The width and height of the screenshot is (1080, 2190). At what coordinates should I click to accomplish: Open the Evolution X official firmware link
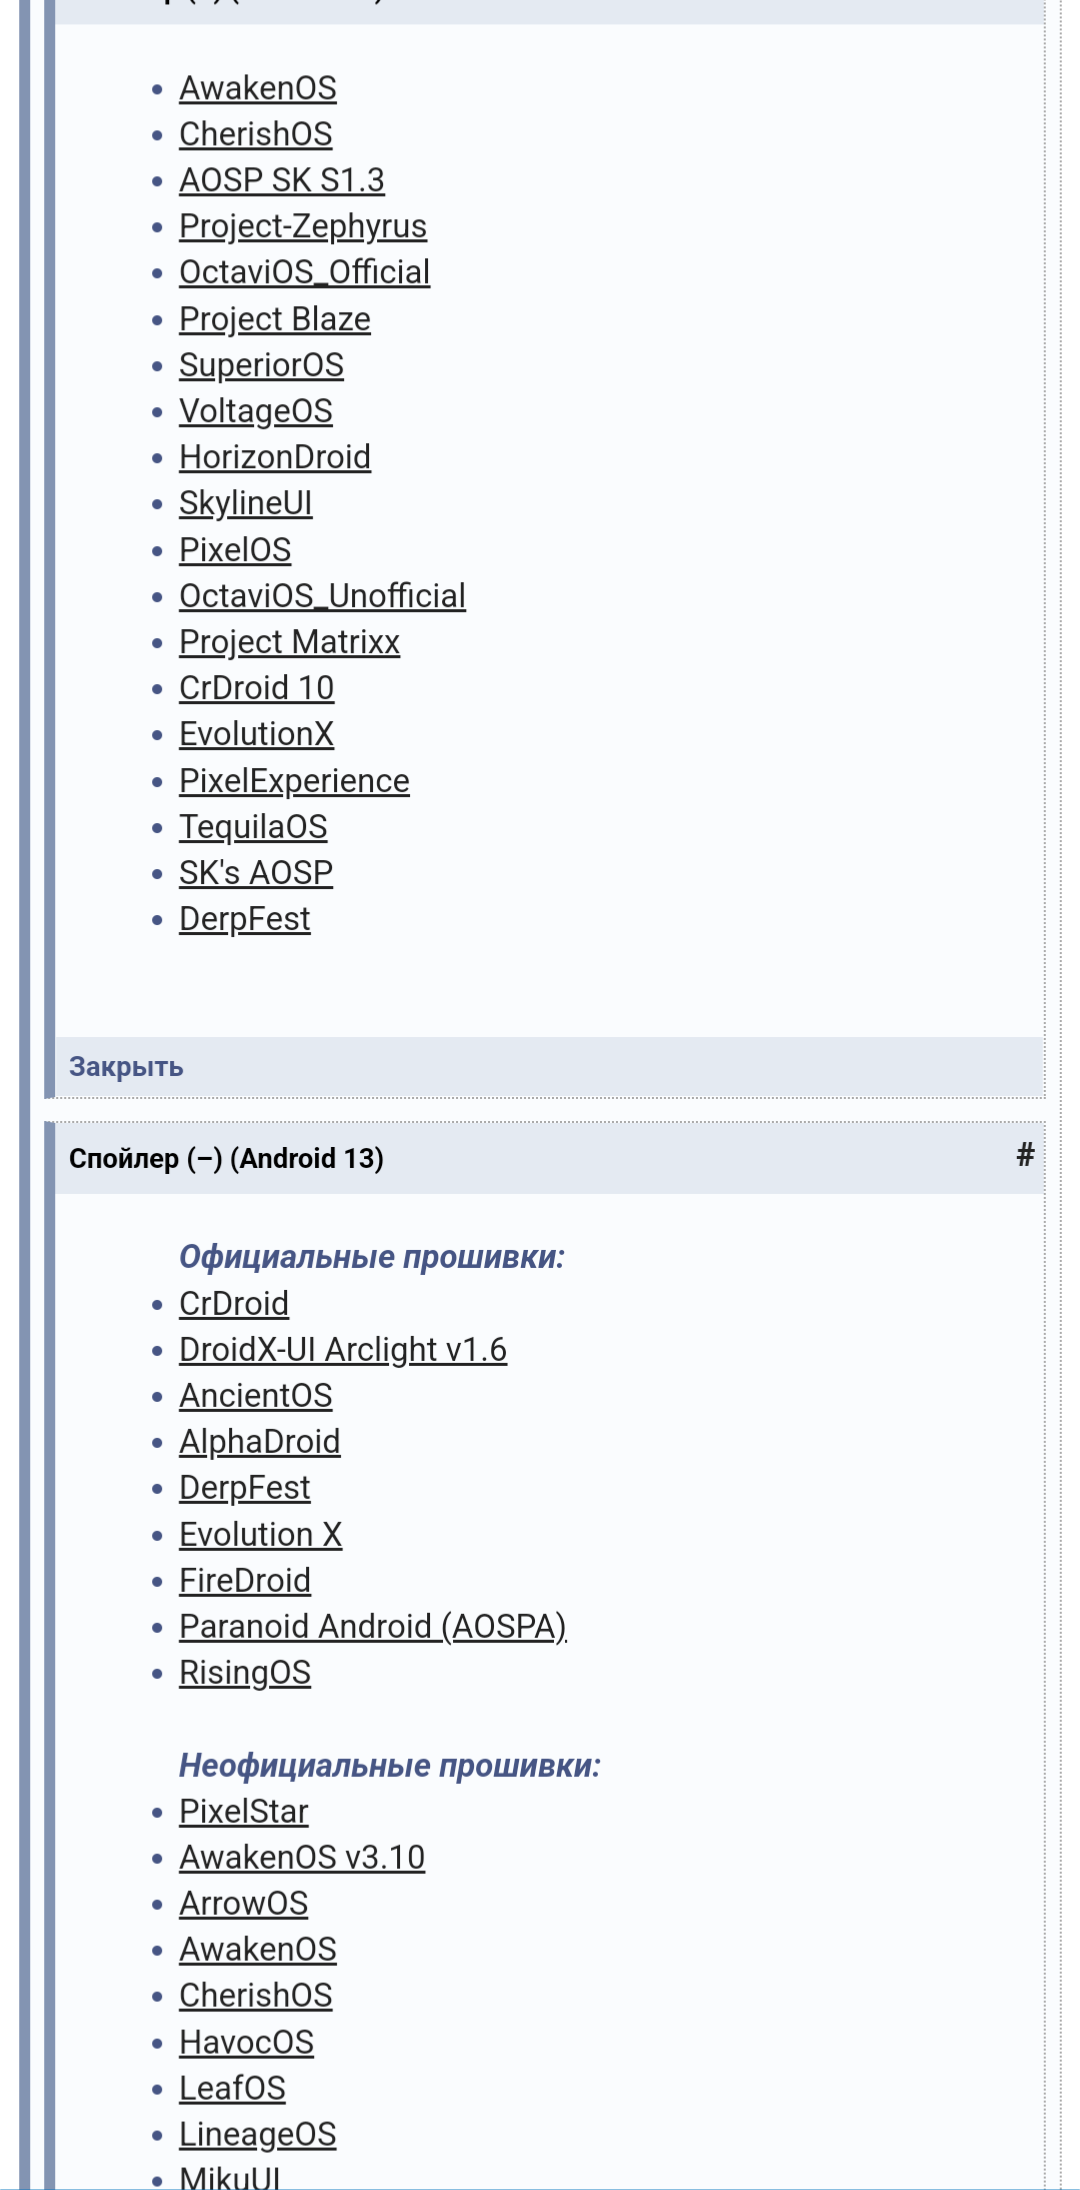261,1534
